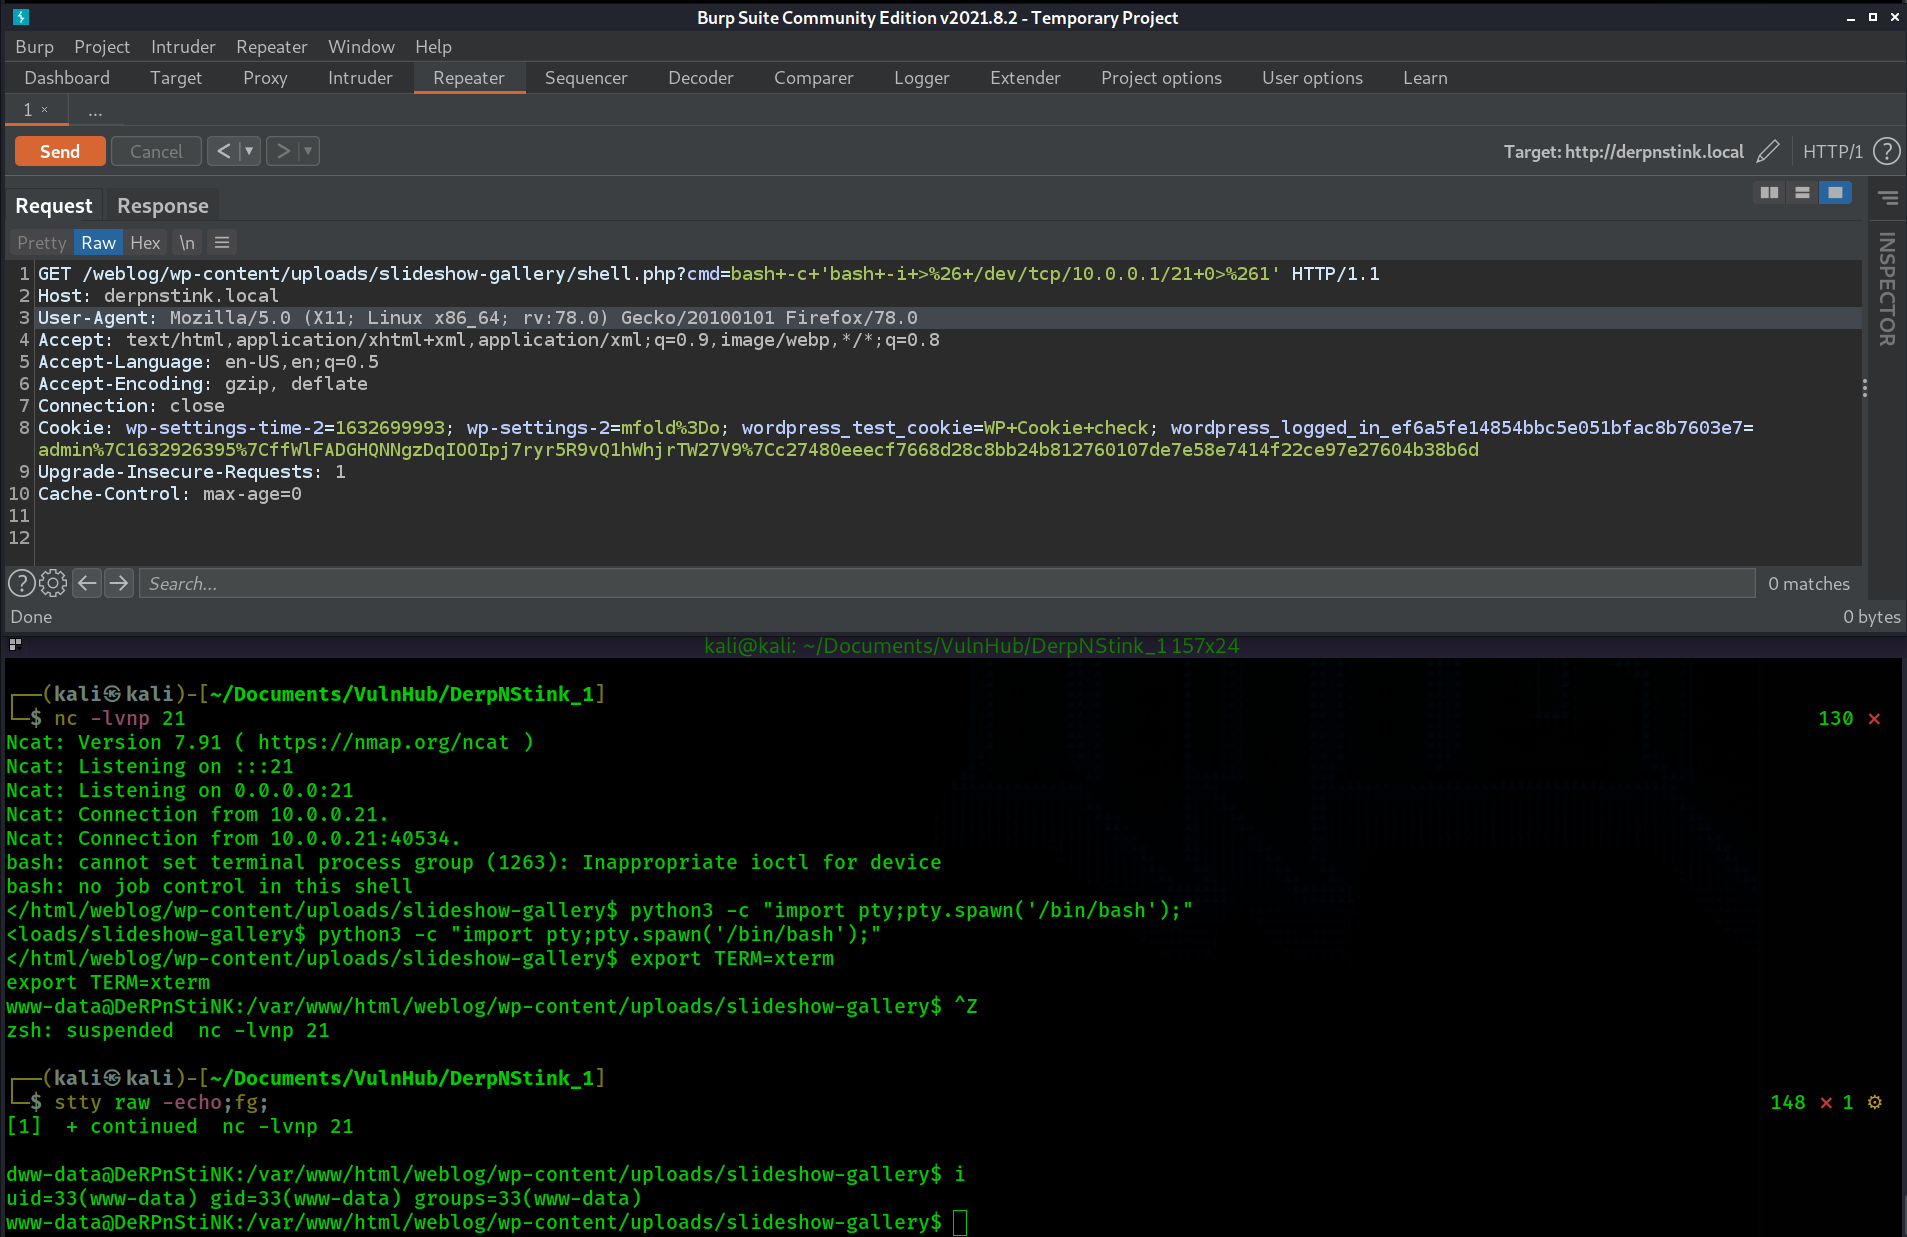Click 0 matches search result label
The width and height of the screenshot is (1907, 1237).
click(x=1808, y=583)
